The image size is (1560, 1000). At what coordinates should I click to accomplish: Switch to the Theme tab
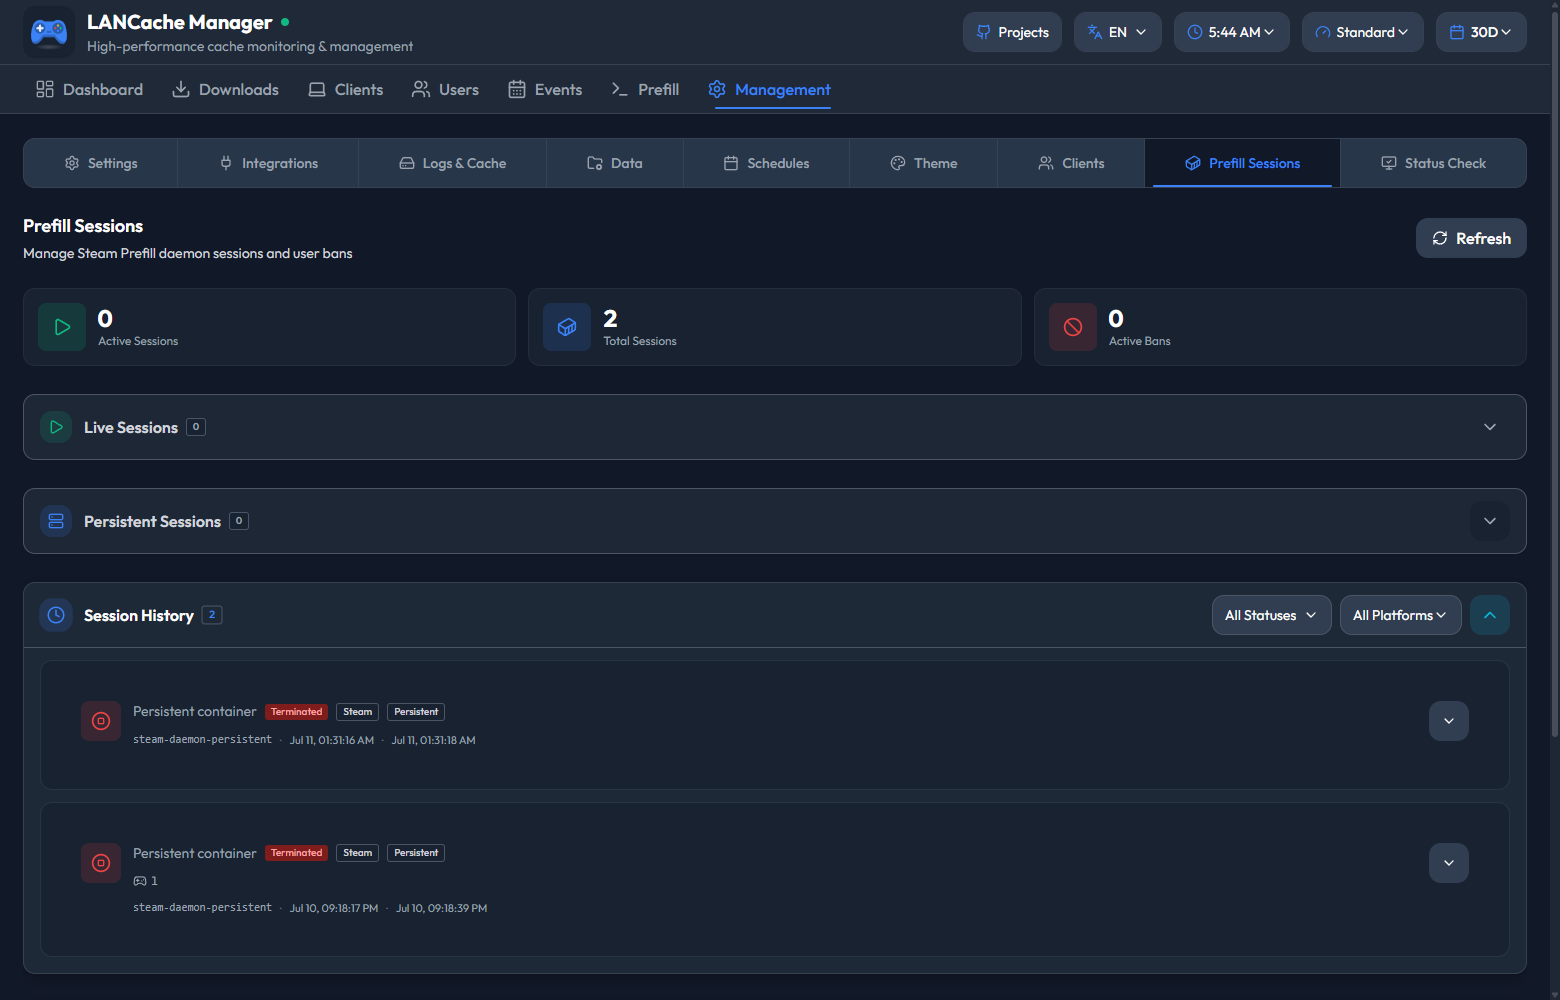click(923, 163)
